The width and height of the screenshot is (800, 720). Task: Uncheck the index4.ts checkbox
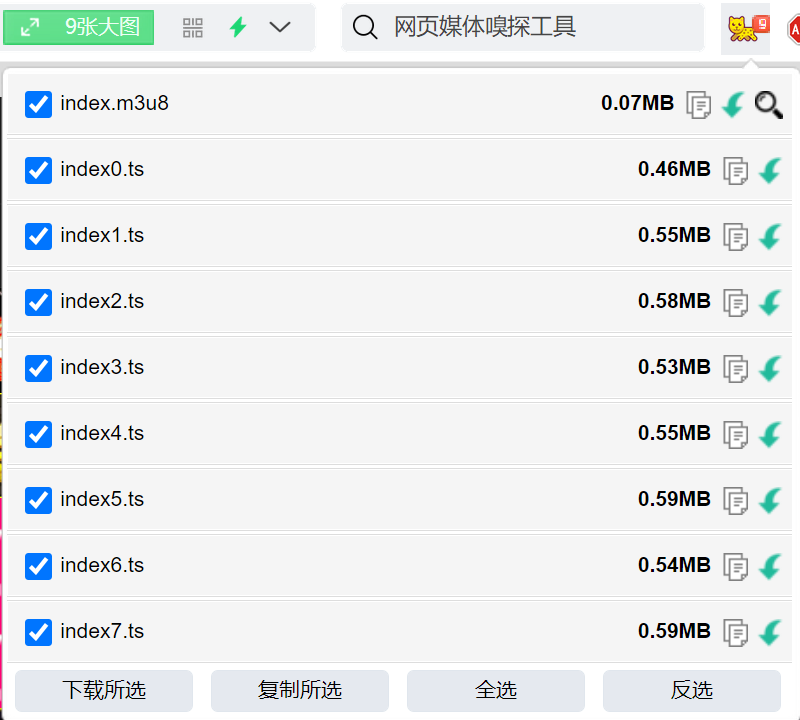click(38, 434)
